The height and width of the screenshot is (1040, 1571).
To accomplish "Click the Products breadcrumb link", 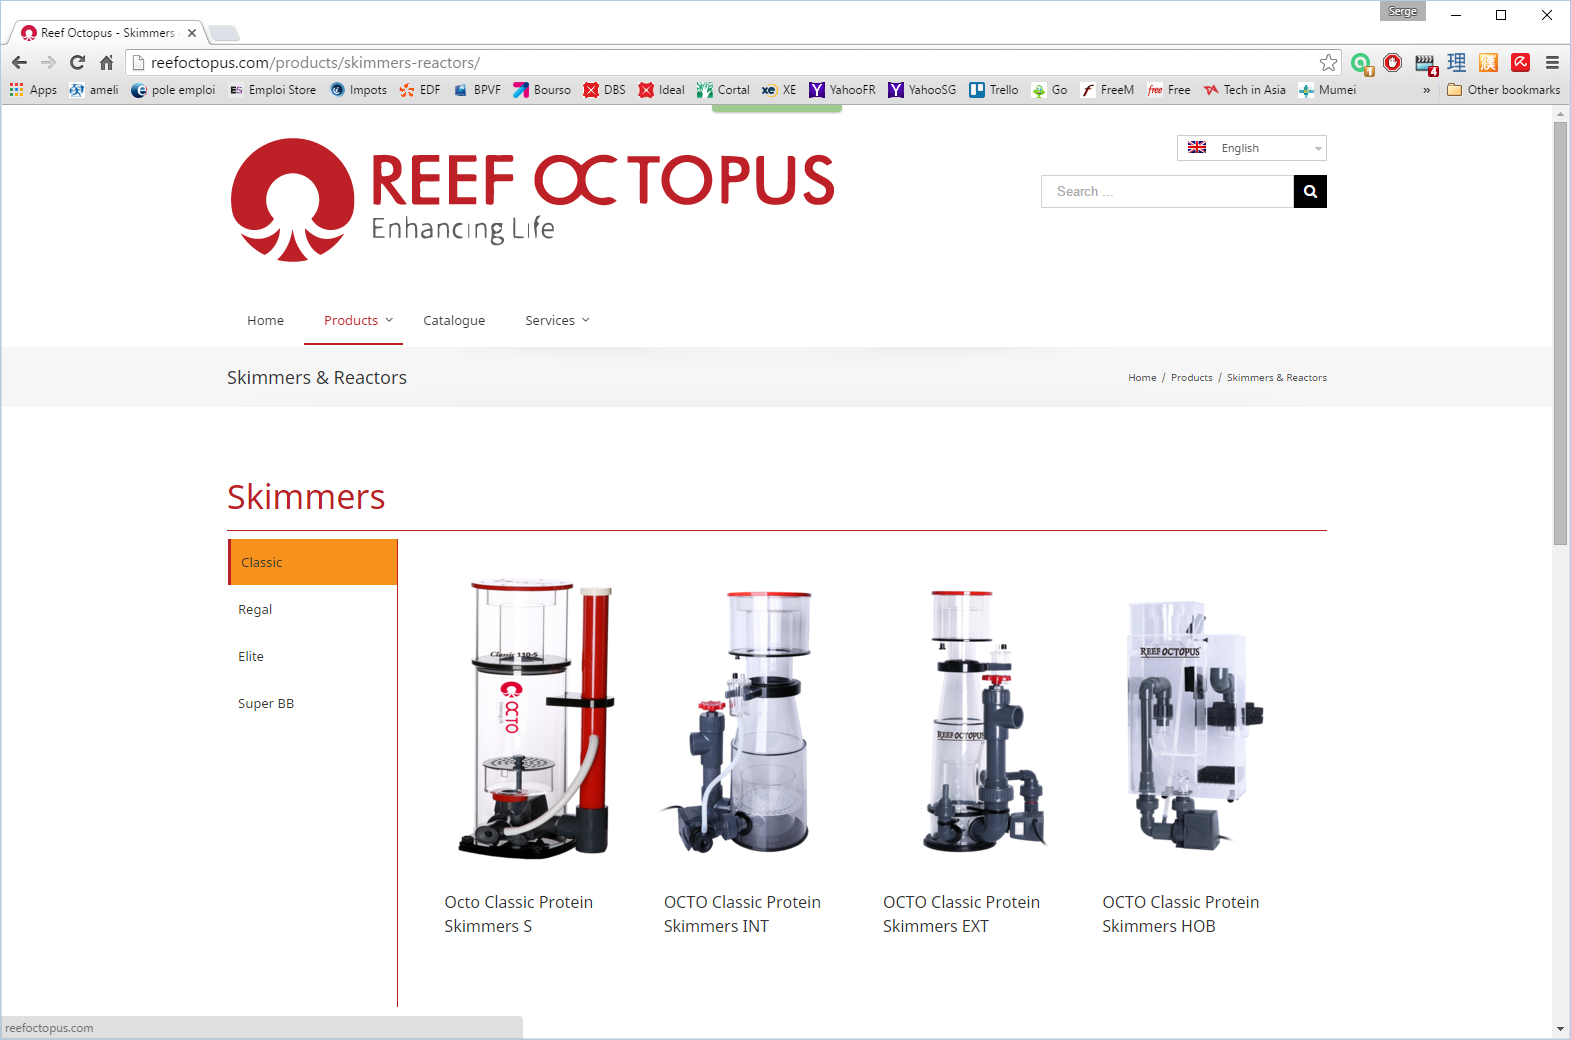I will (x=1191, y=377).
